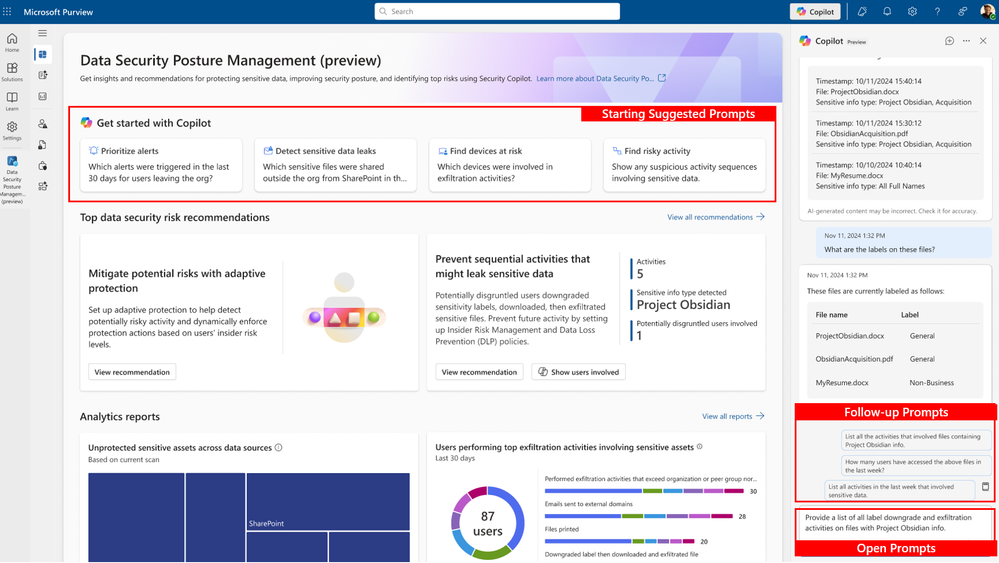This screenshot has height=563, width=999.
Task: Click info icon beside Unprotected sensitive assets
Action: pos(278,448)
